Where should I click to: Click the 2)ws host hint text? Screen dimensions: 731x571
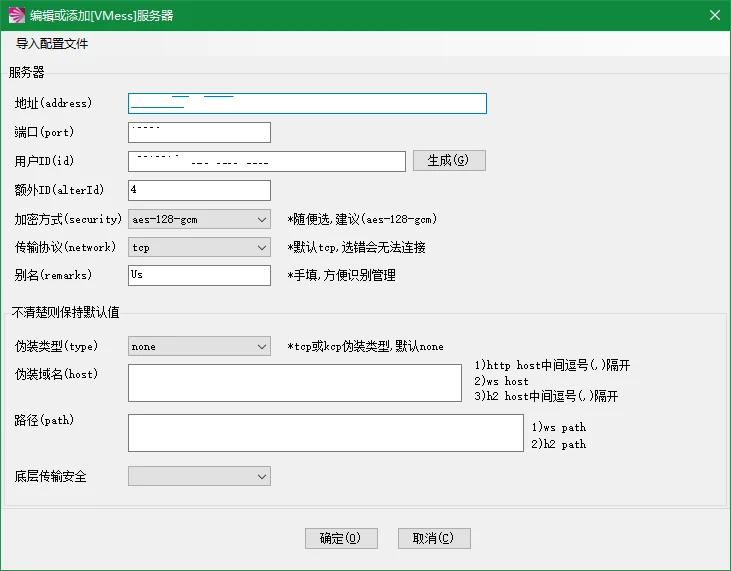tap(501, 381)
